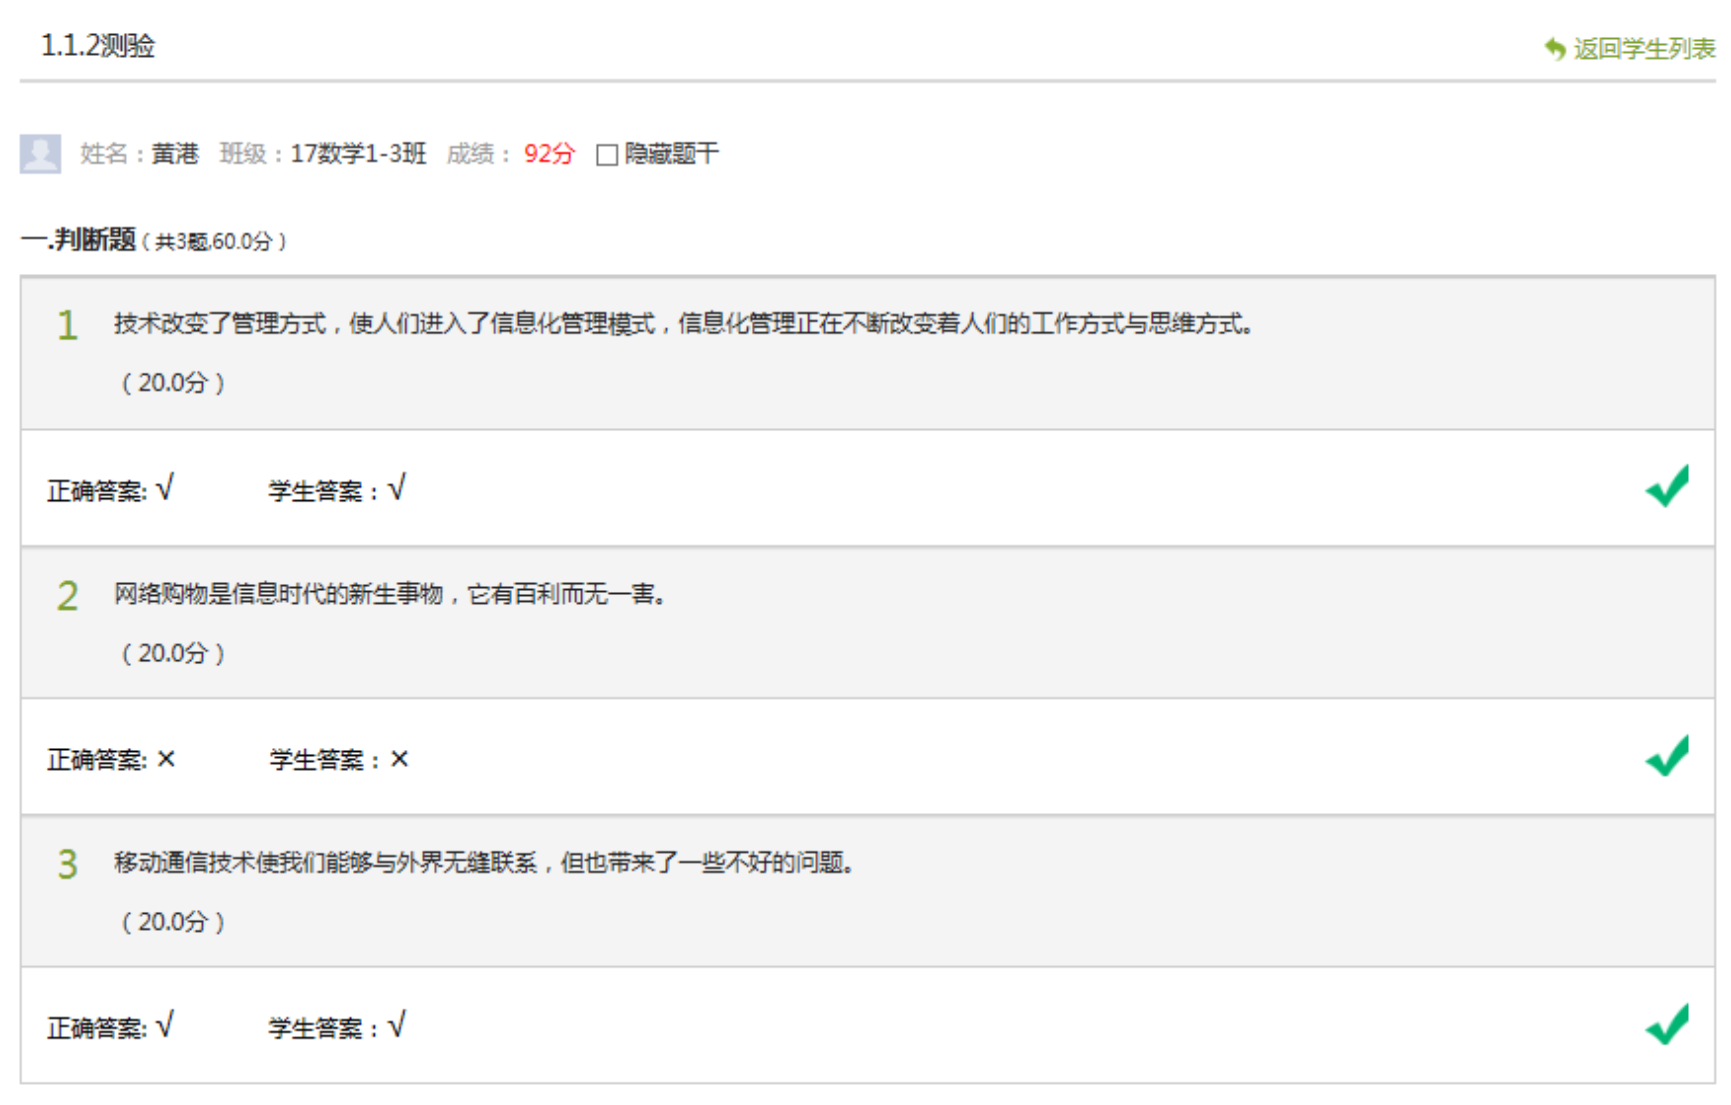Click the 隐藏题干 label text
The height and width of the screenshot is (1105, 1731).
(671, 154)
